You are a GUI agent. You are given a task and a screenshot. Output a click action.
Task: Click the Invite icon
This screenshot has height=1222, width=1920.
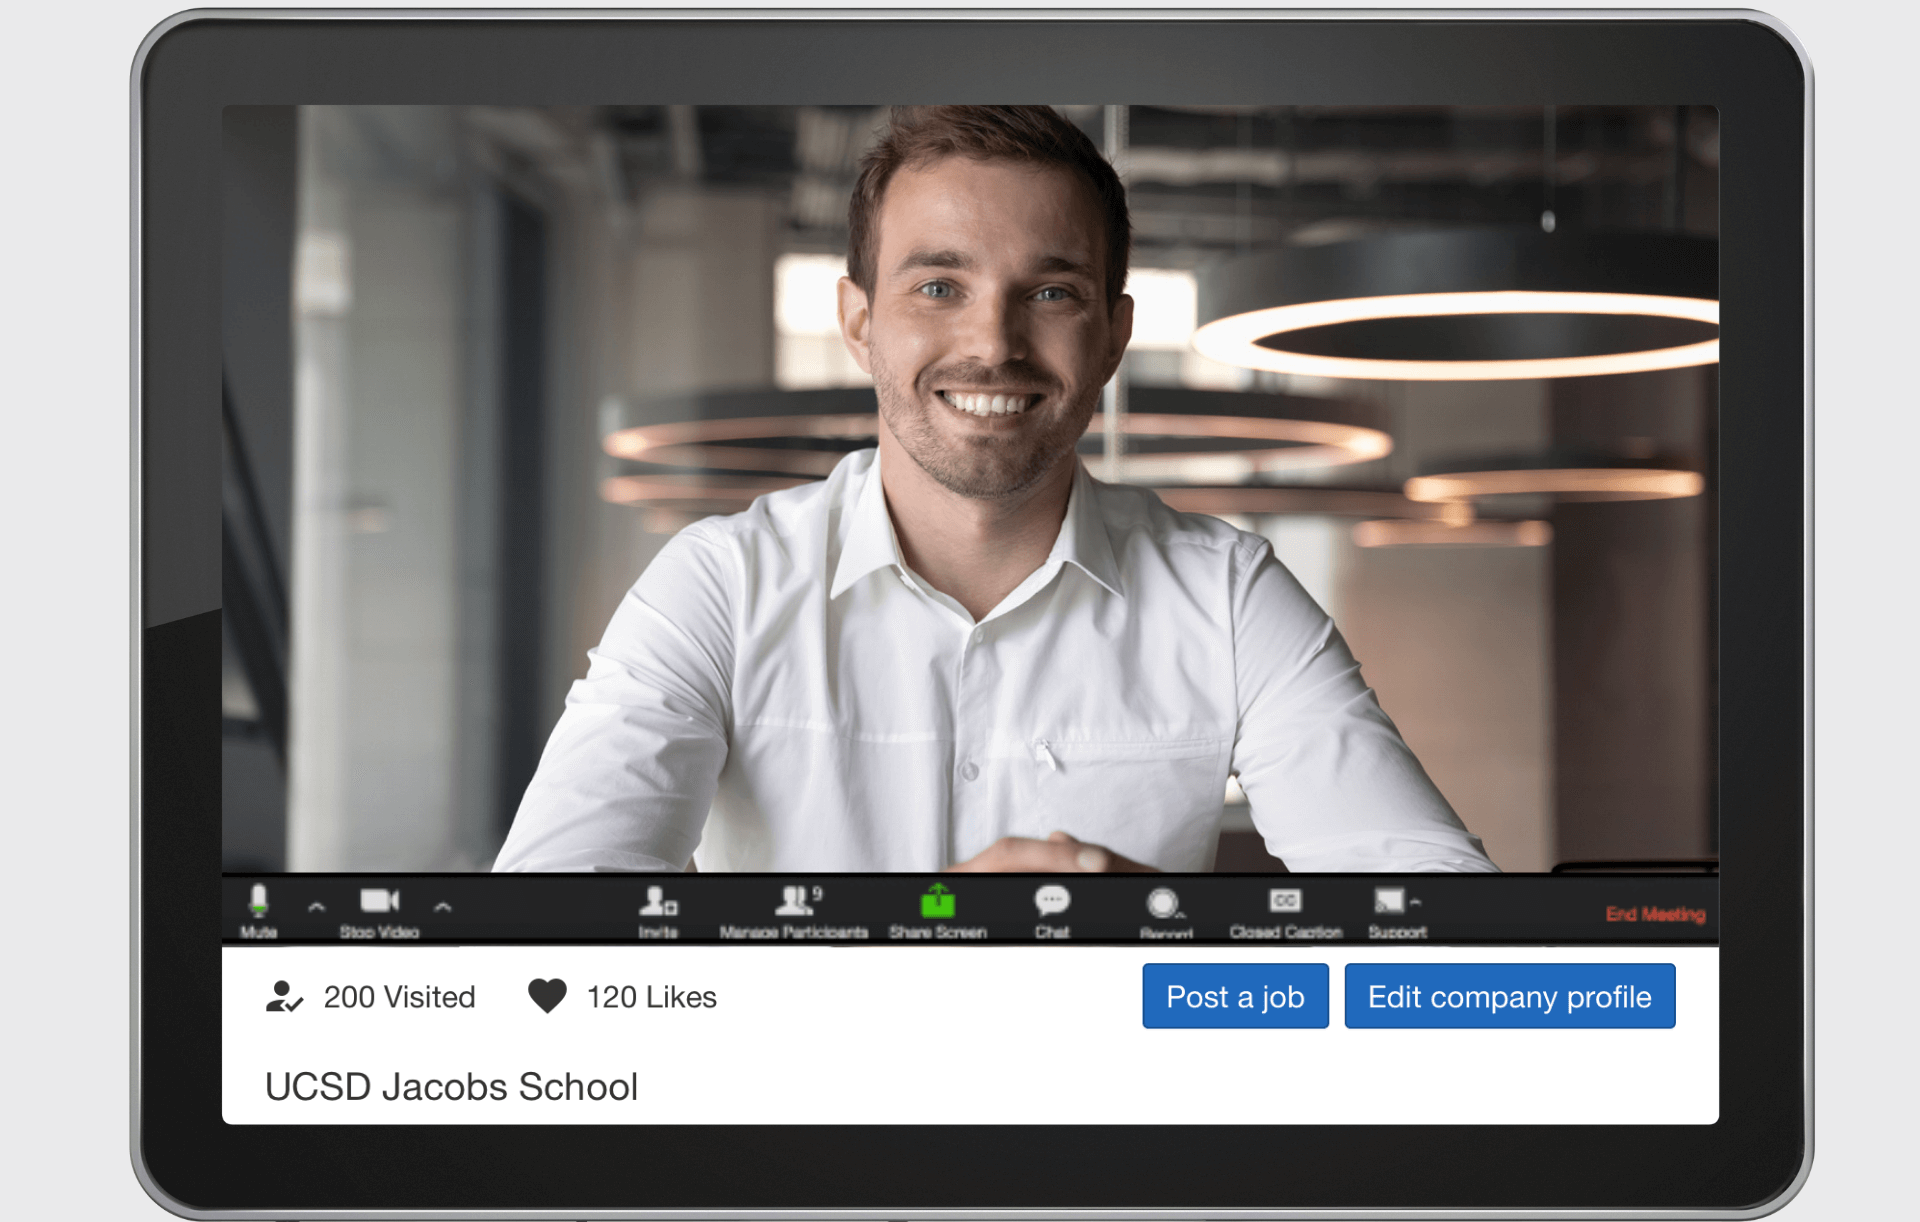click(657, 903)
